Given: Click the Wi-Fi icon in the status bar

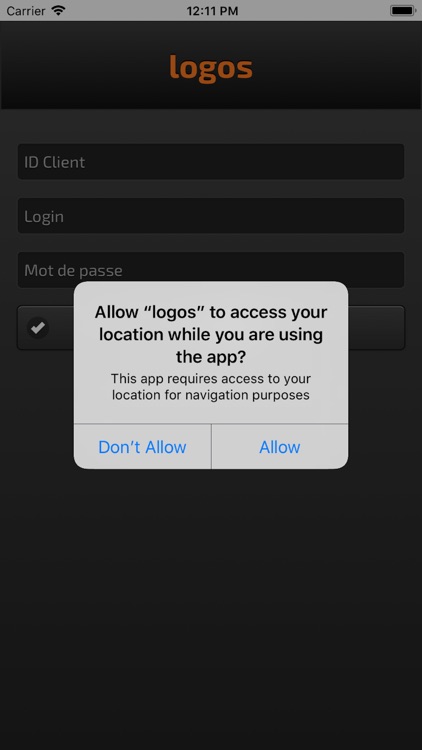Looking at the screenshot, I should pyautogui.click(x=58, y=10).
